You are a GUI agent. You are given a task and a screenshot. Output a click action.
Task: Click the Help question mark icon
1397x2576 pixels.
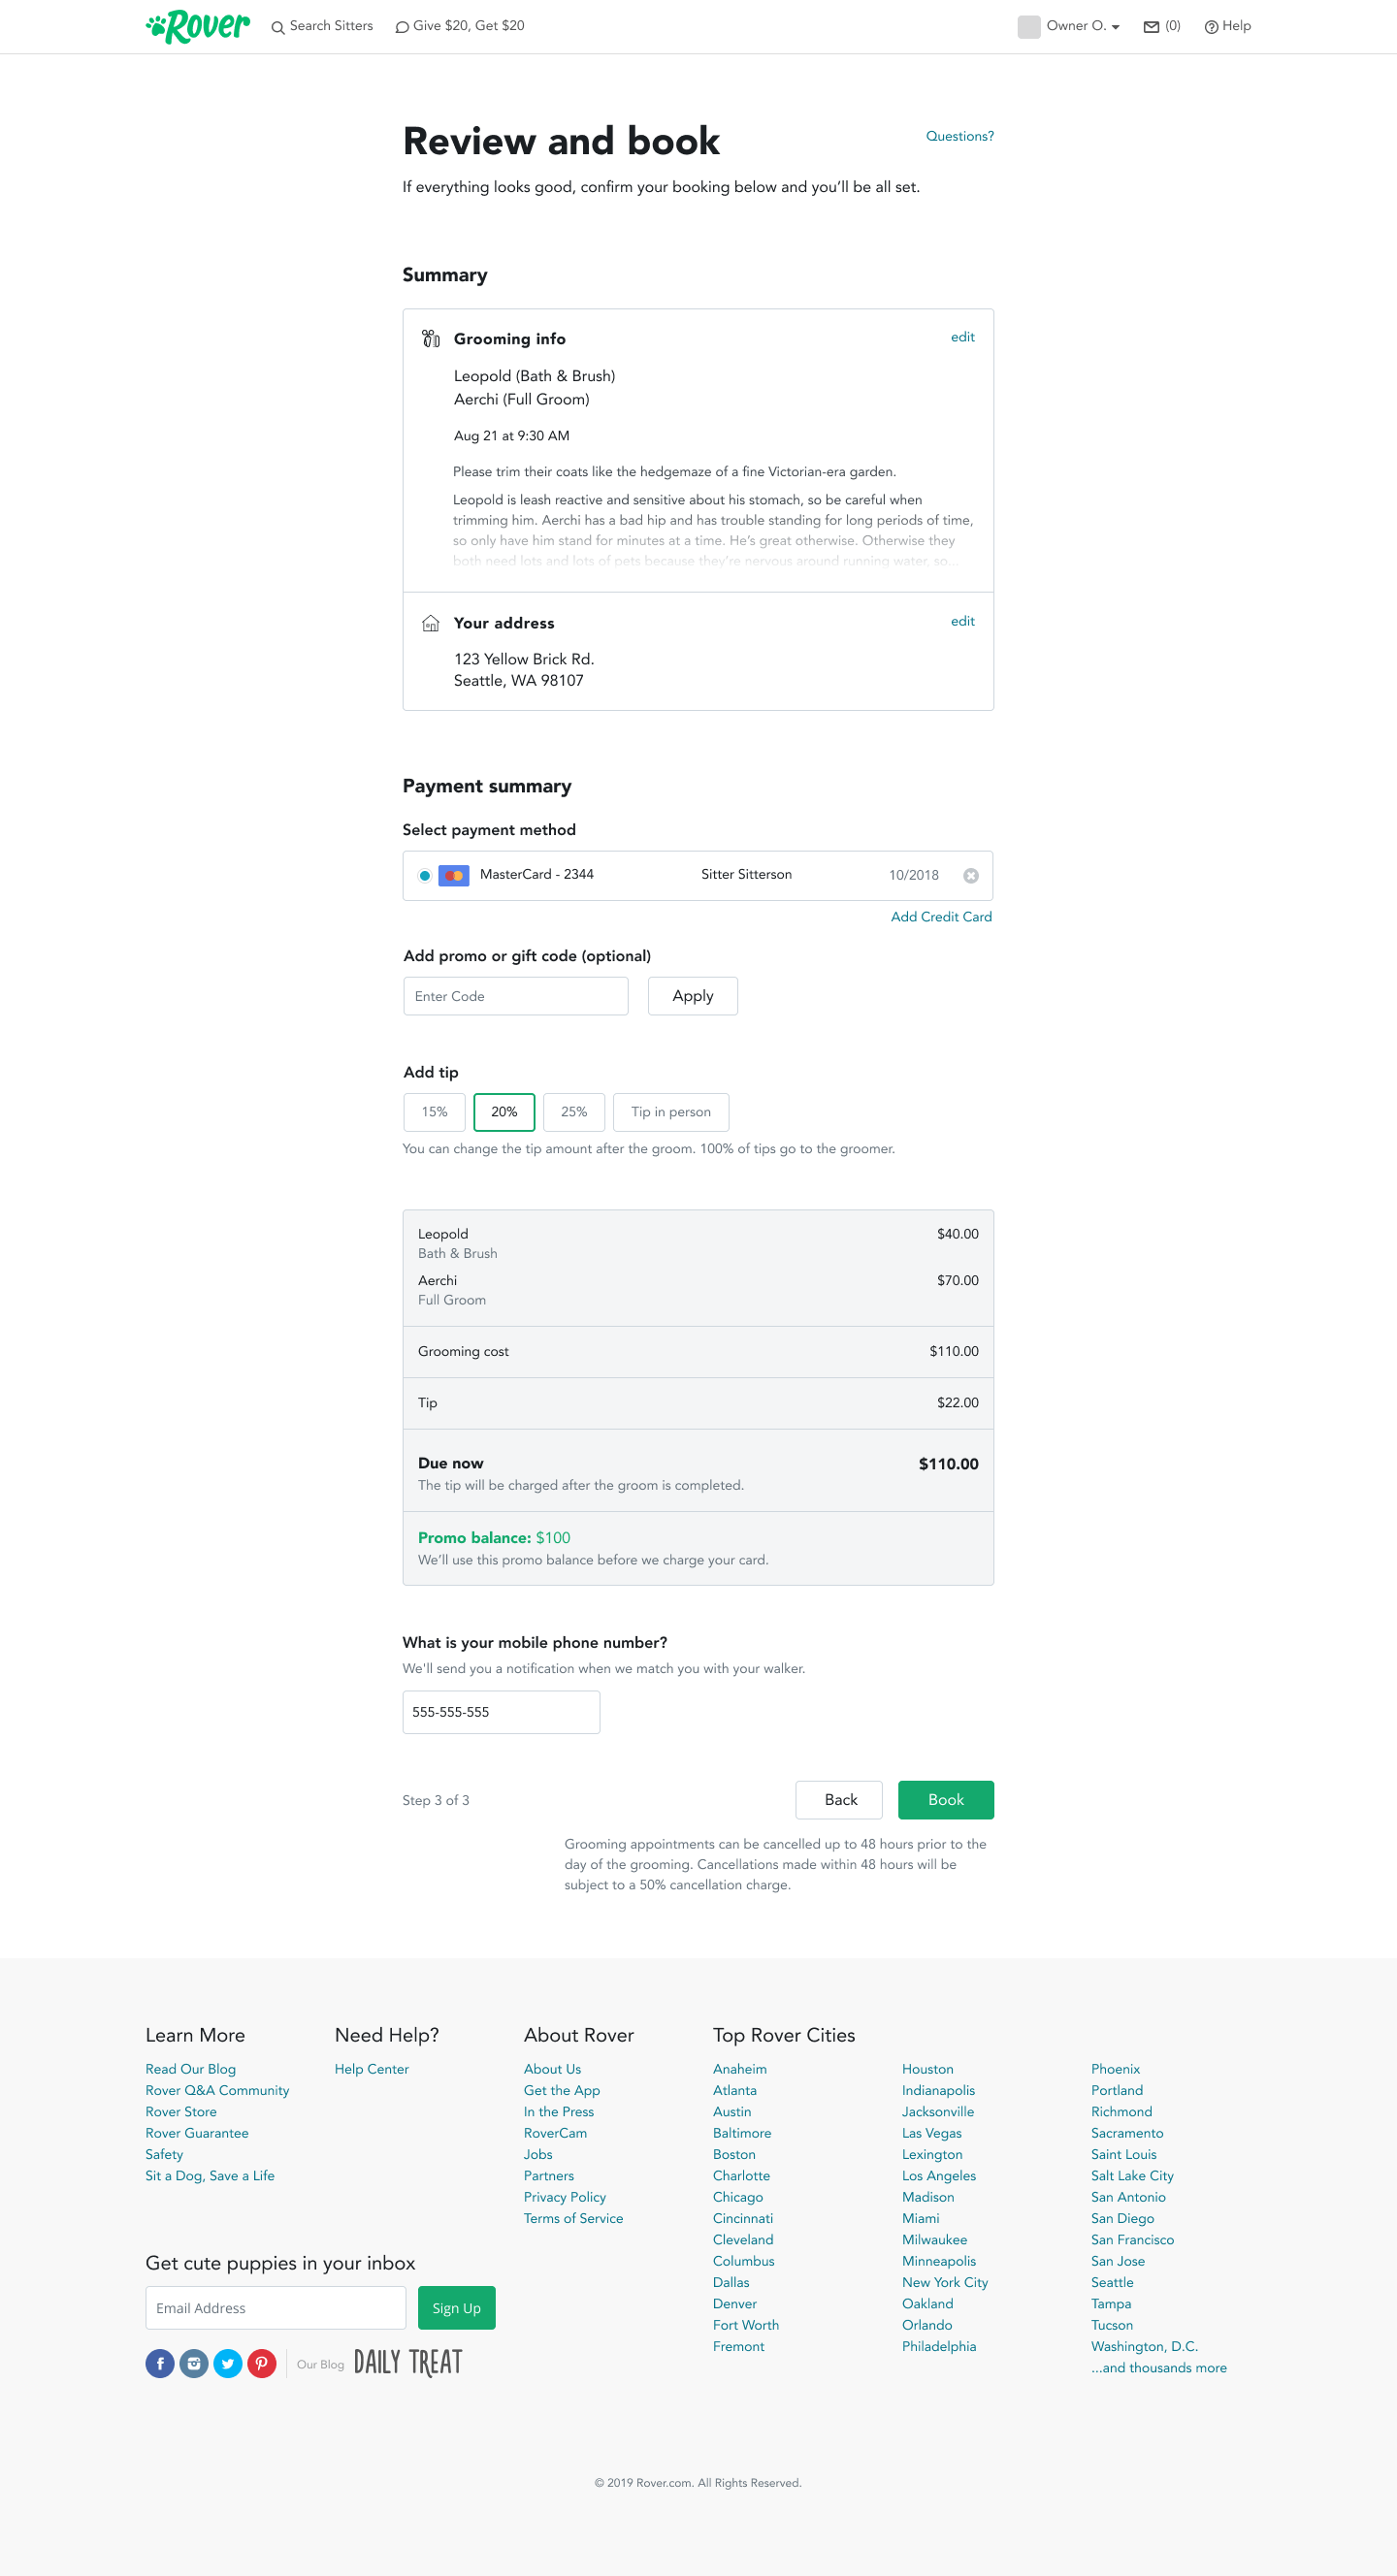(1211, 27)
